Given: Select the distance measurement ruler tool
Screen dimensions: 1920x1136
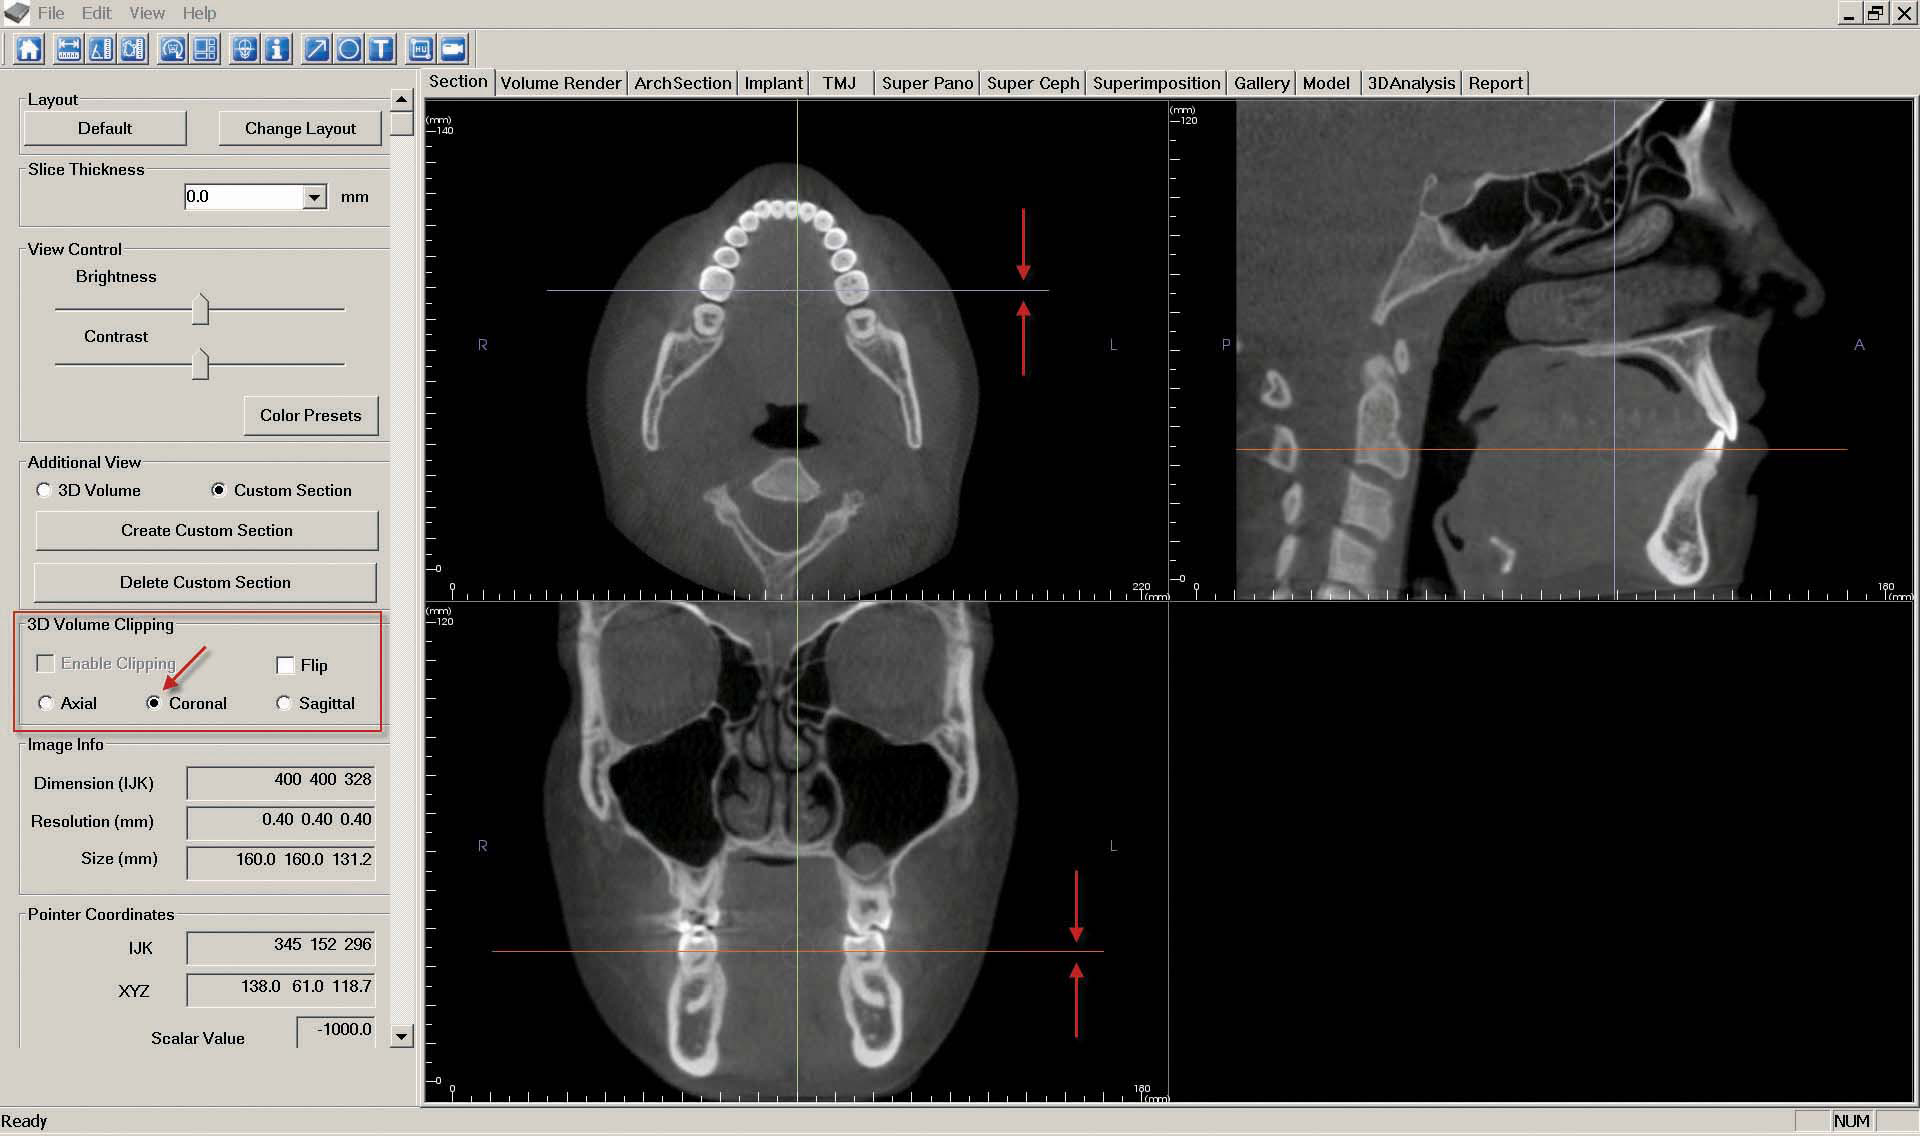Looking at the screenshot, I should coord(68,49).
